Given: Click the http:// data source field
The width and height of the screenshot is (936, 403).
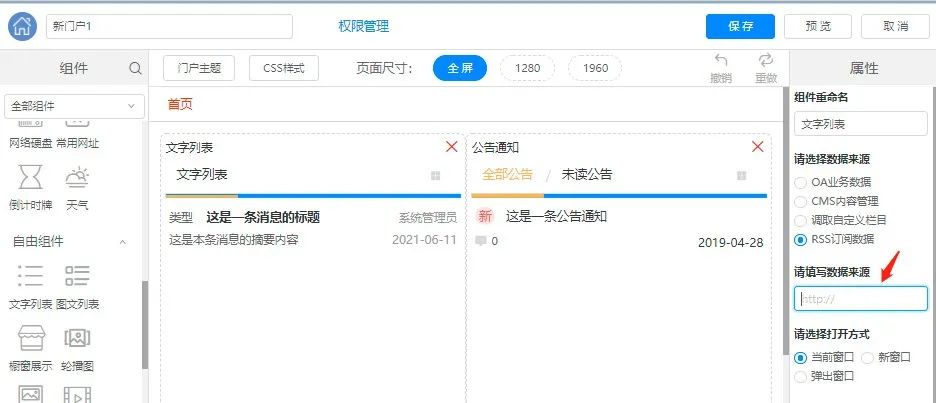Looking at the screenshot, I should (861, 299).
